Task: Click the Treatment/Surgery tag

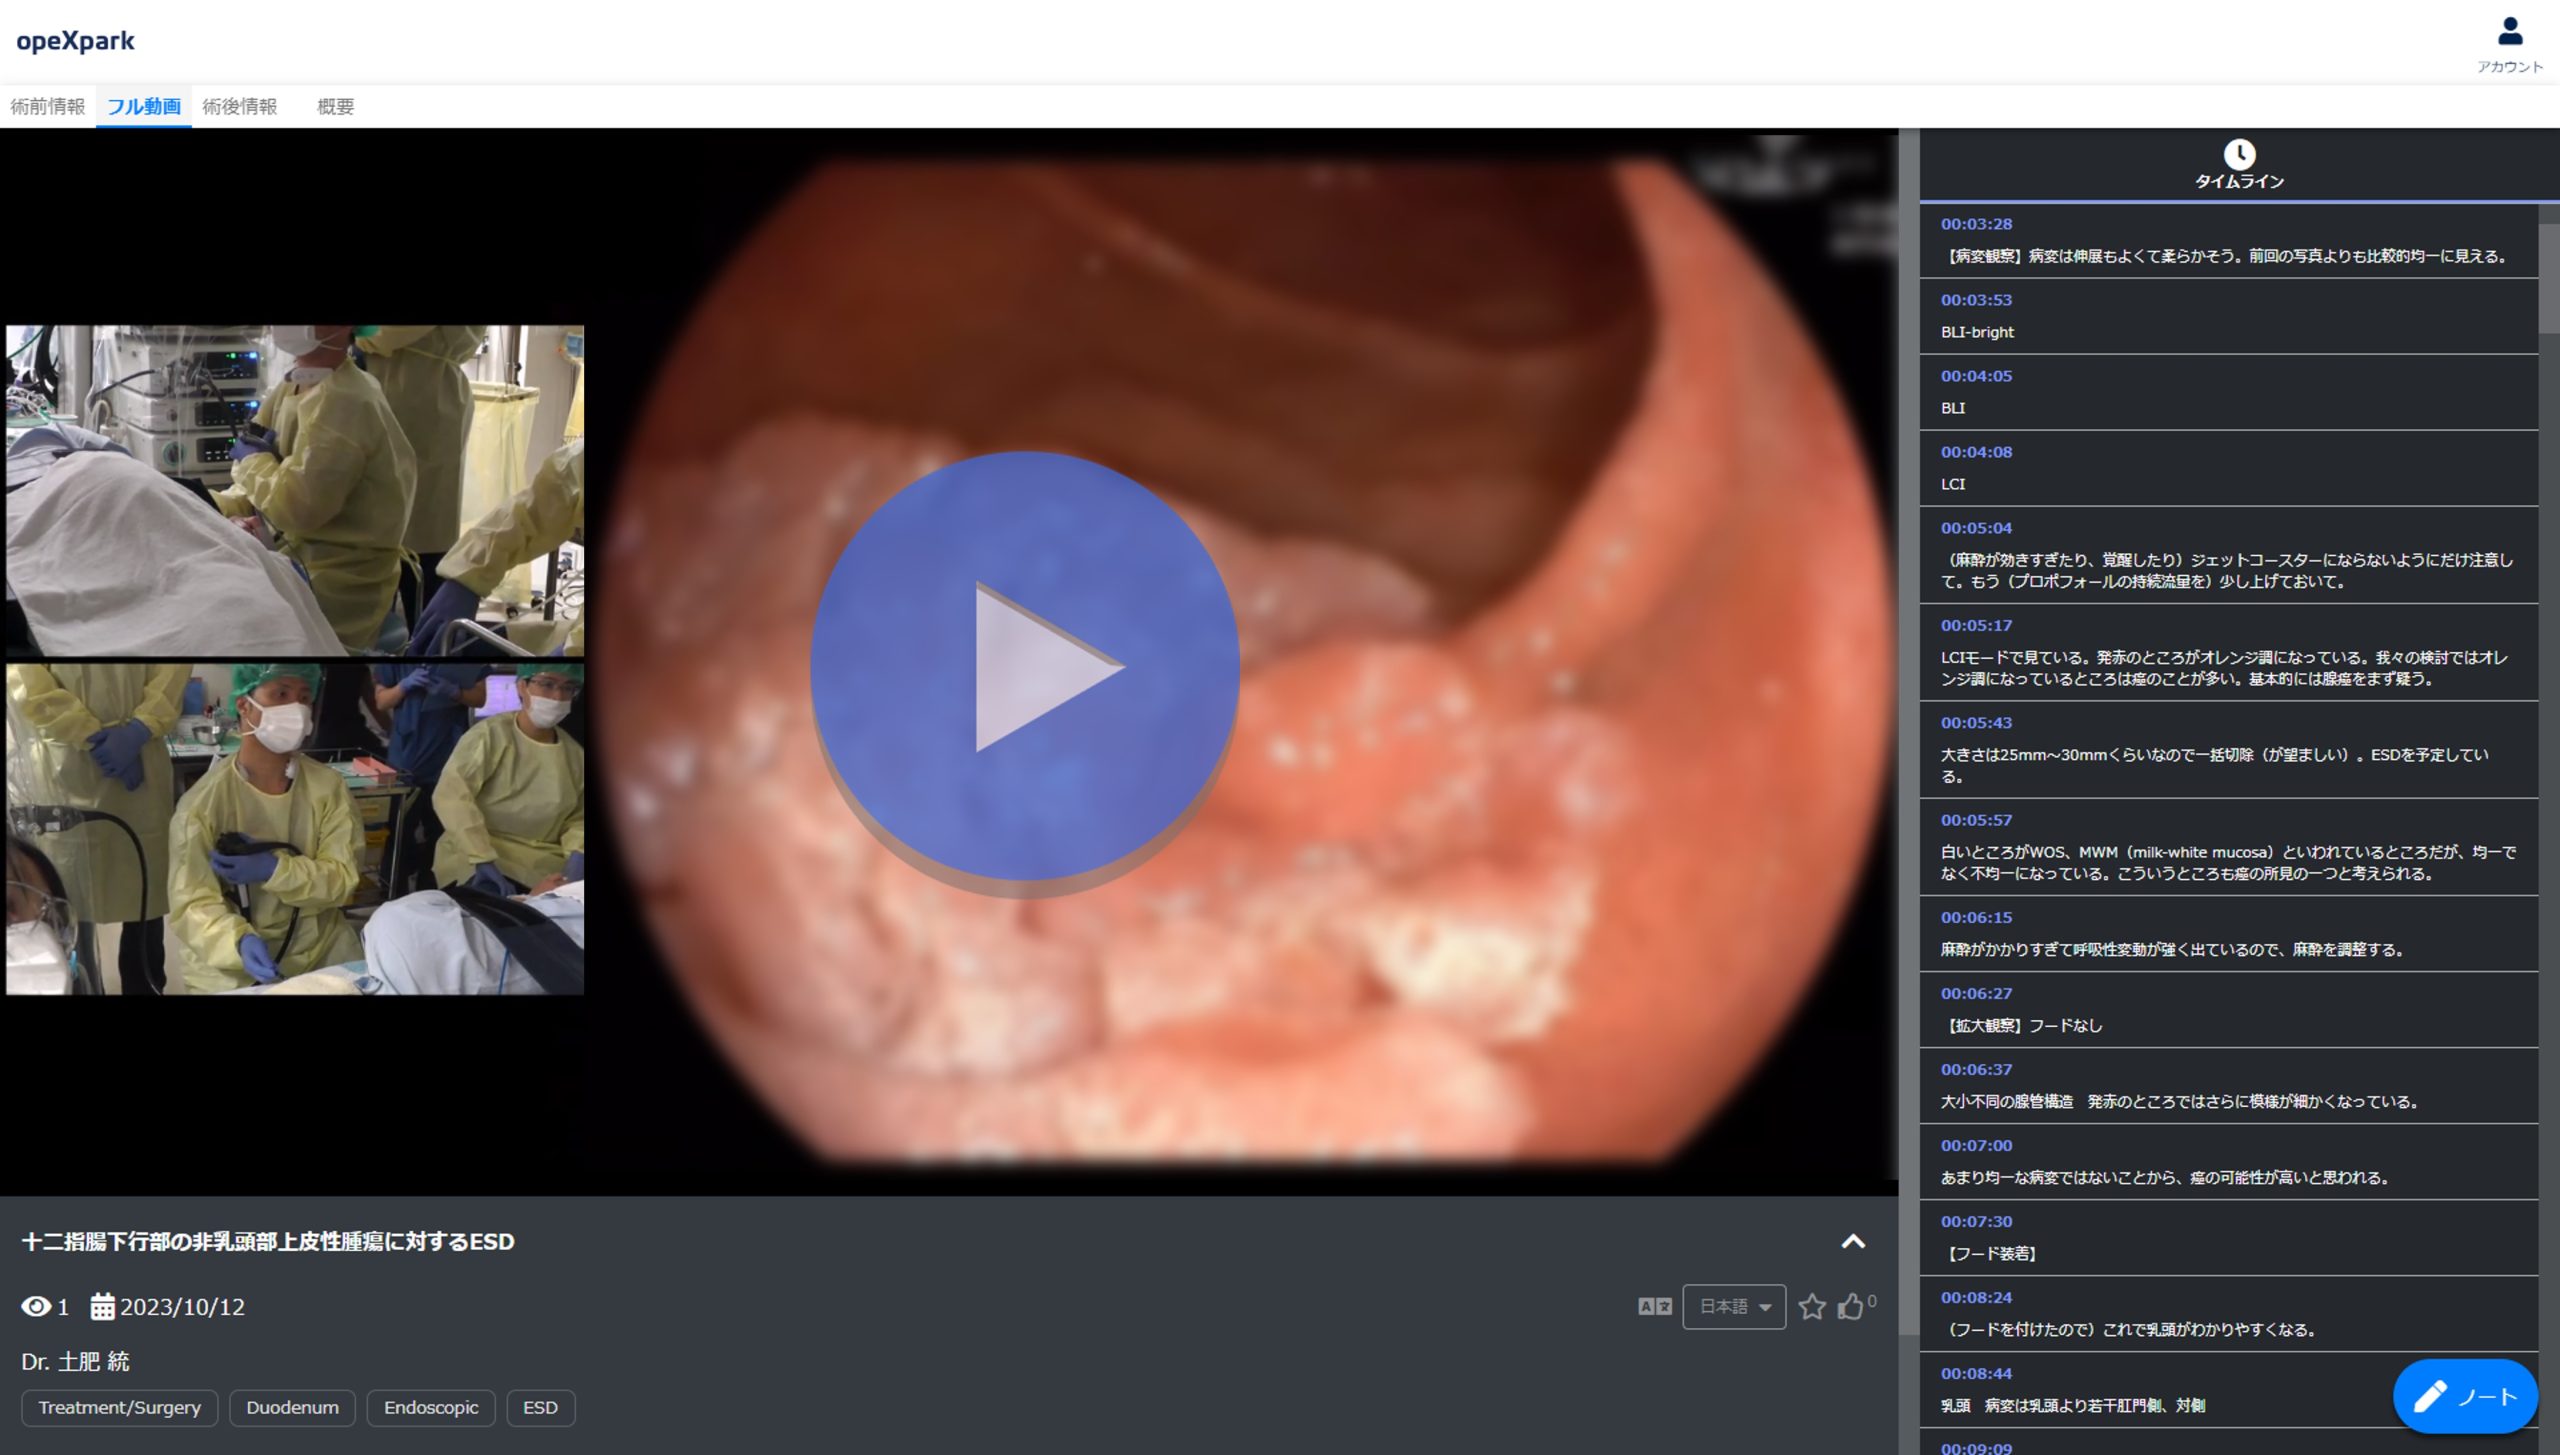Action: tap(119, 1407)
